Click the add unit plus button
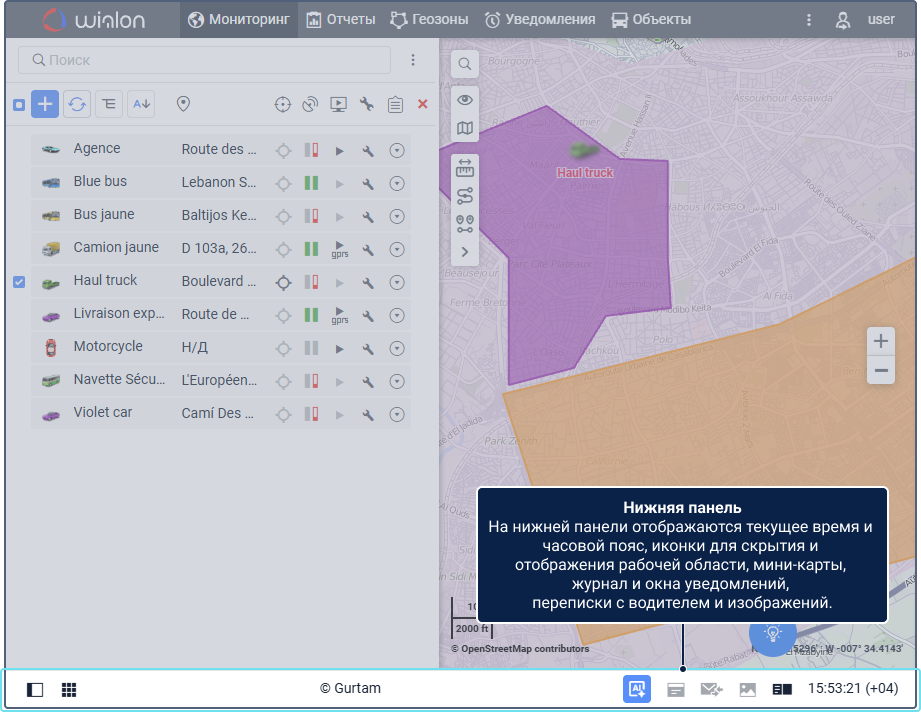Image resolution: width=921 pixels, height=712 pixels. tap(45, 104)
